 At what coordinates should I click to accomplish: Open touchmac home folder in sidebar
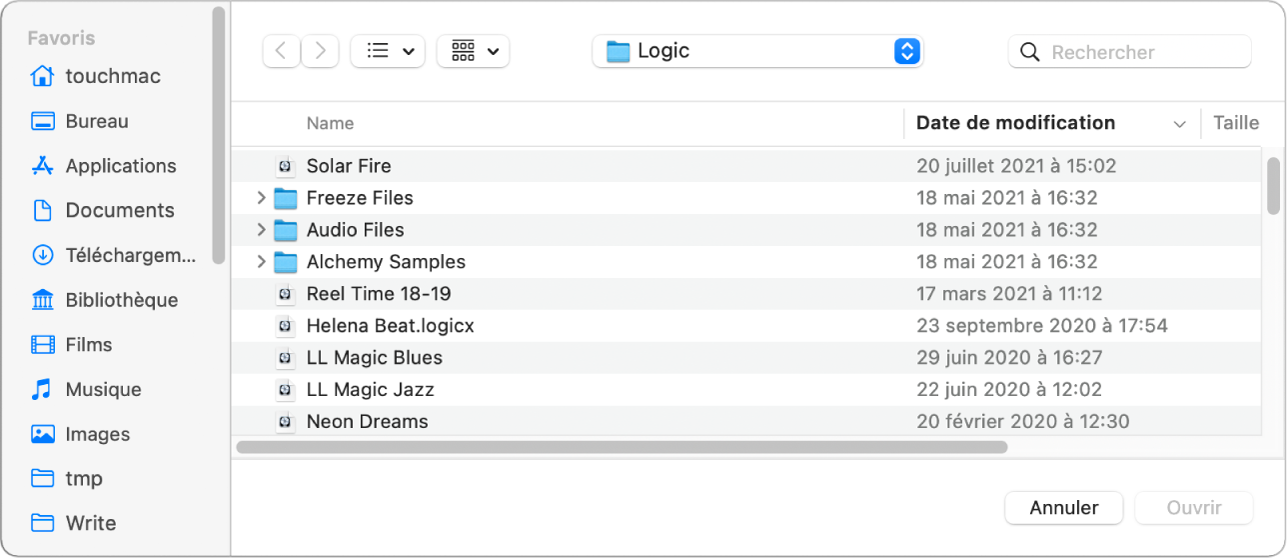point(112,76)
